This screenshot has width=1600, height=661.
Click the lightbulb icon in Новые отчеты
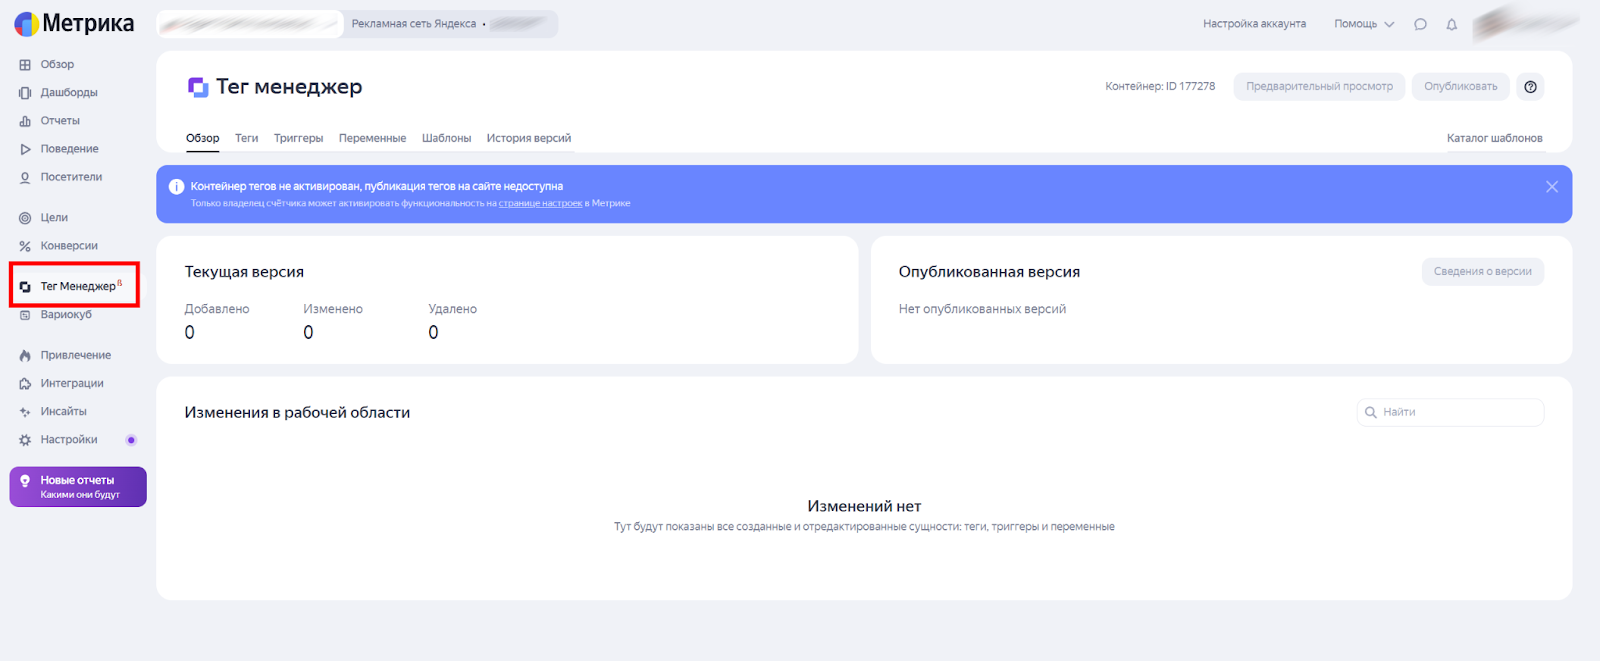[x=25, y=481]
